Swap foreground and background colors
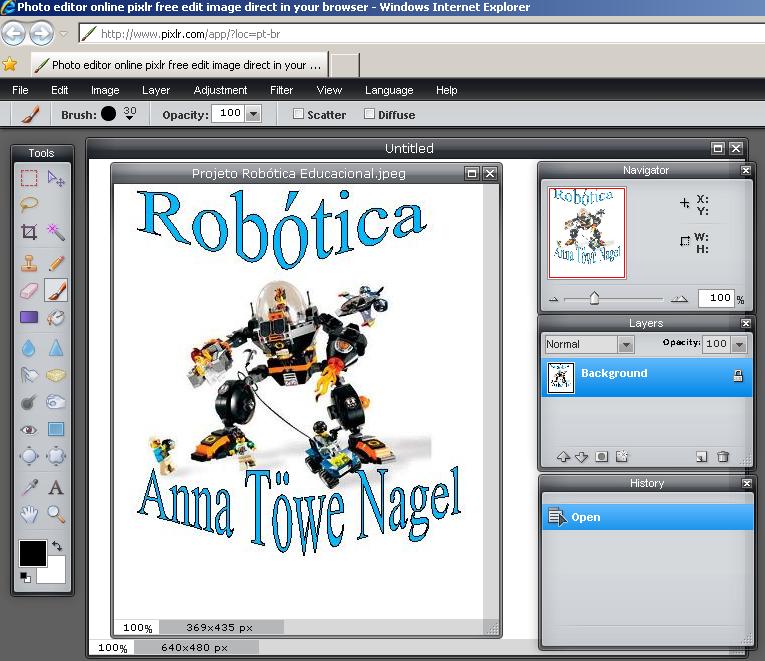765x661 pixels. click(57, 546)
